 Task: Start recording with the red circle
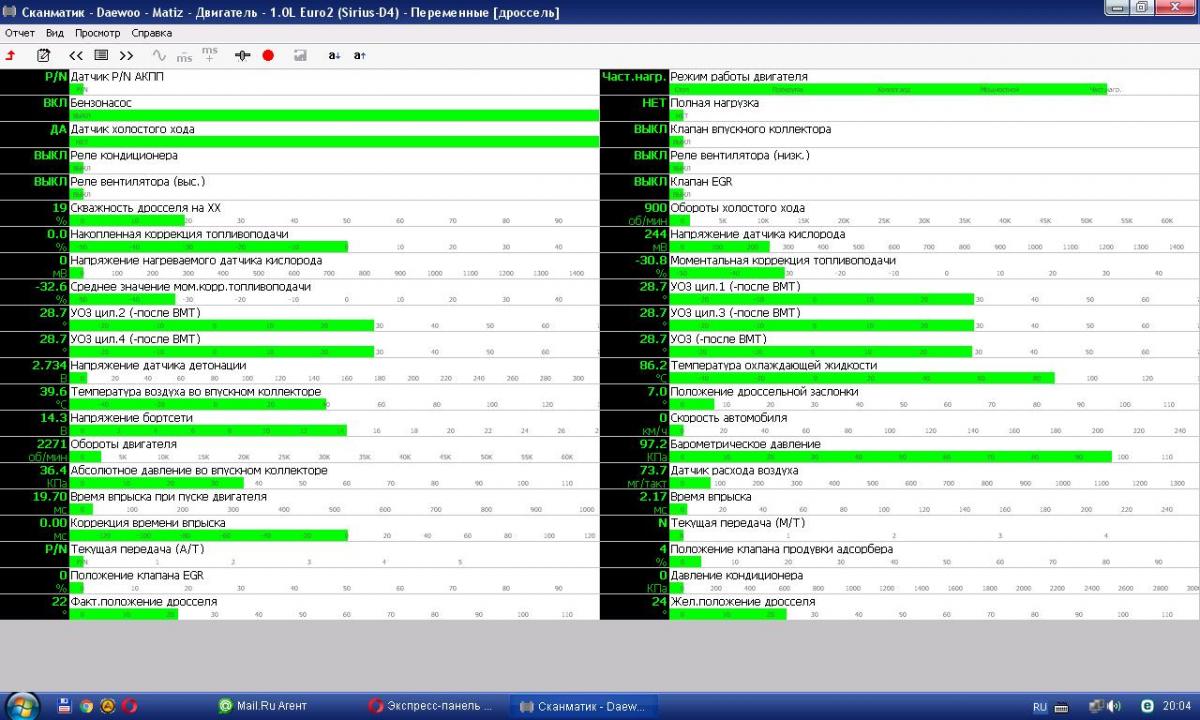[x=268, y=55]
